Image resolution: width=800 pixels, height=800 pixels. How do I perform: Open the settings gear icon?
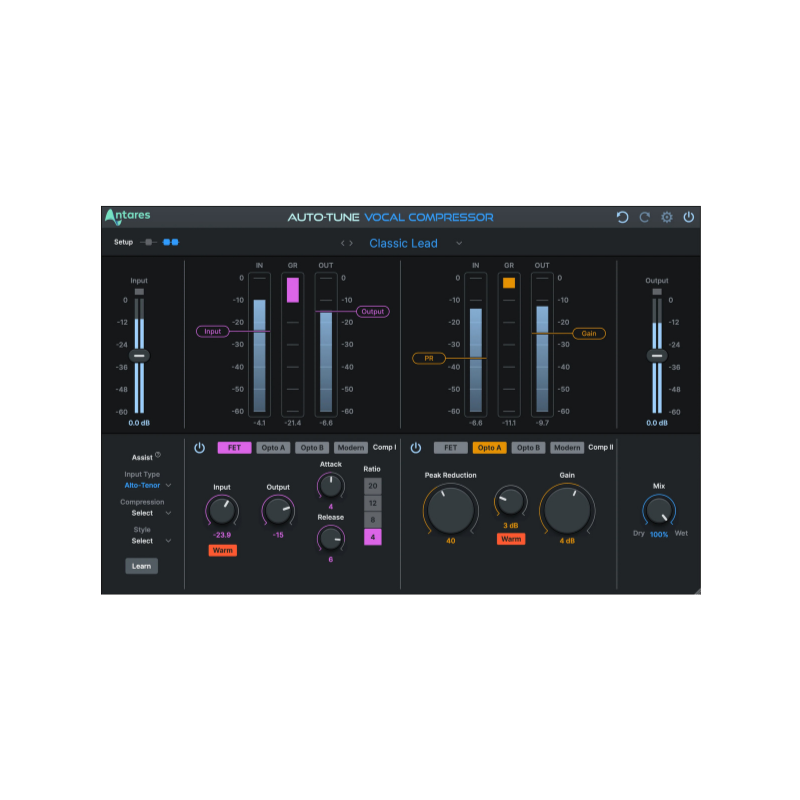(x=666, y=217)
